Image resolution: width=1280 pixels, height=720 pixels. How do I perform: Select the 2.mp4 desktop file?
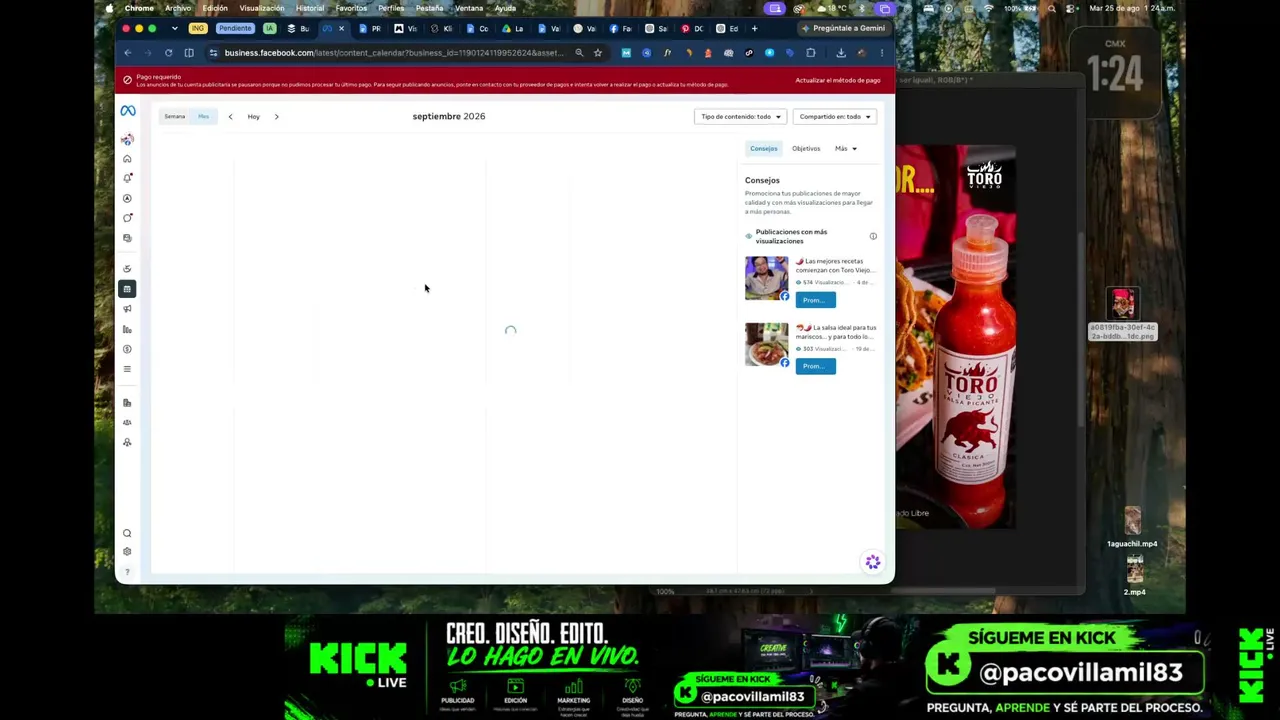pyautogui.click(x=1134, y=576)
